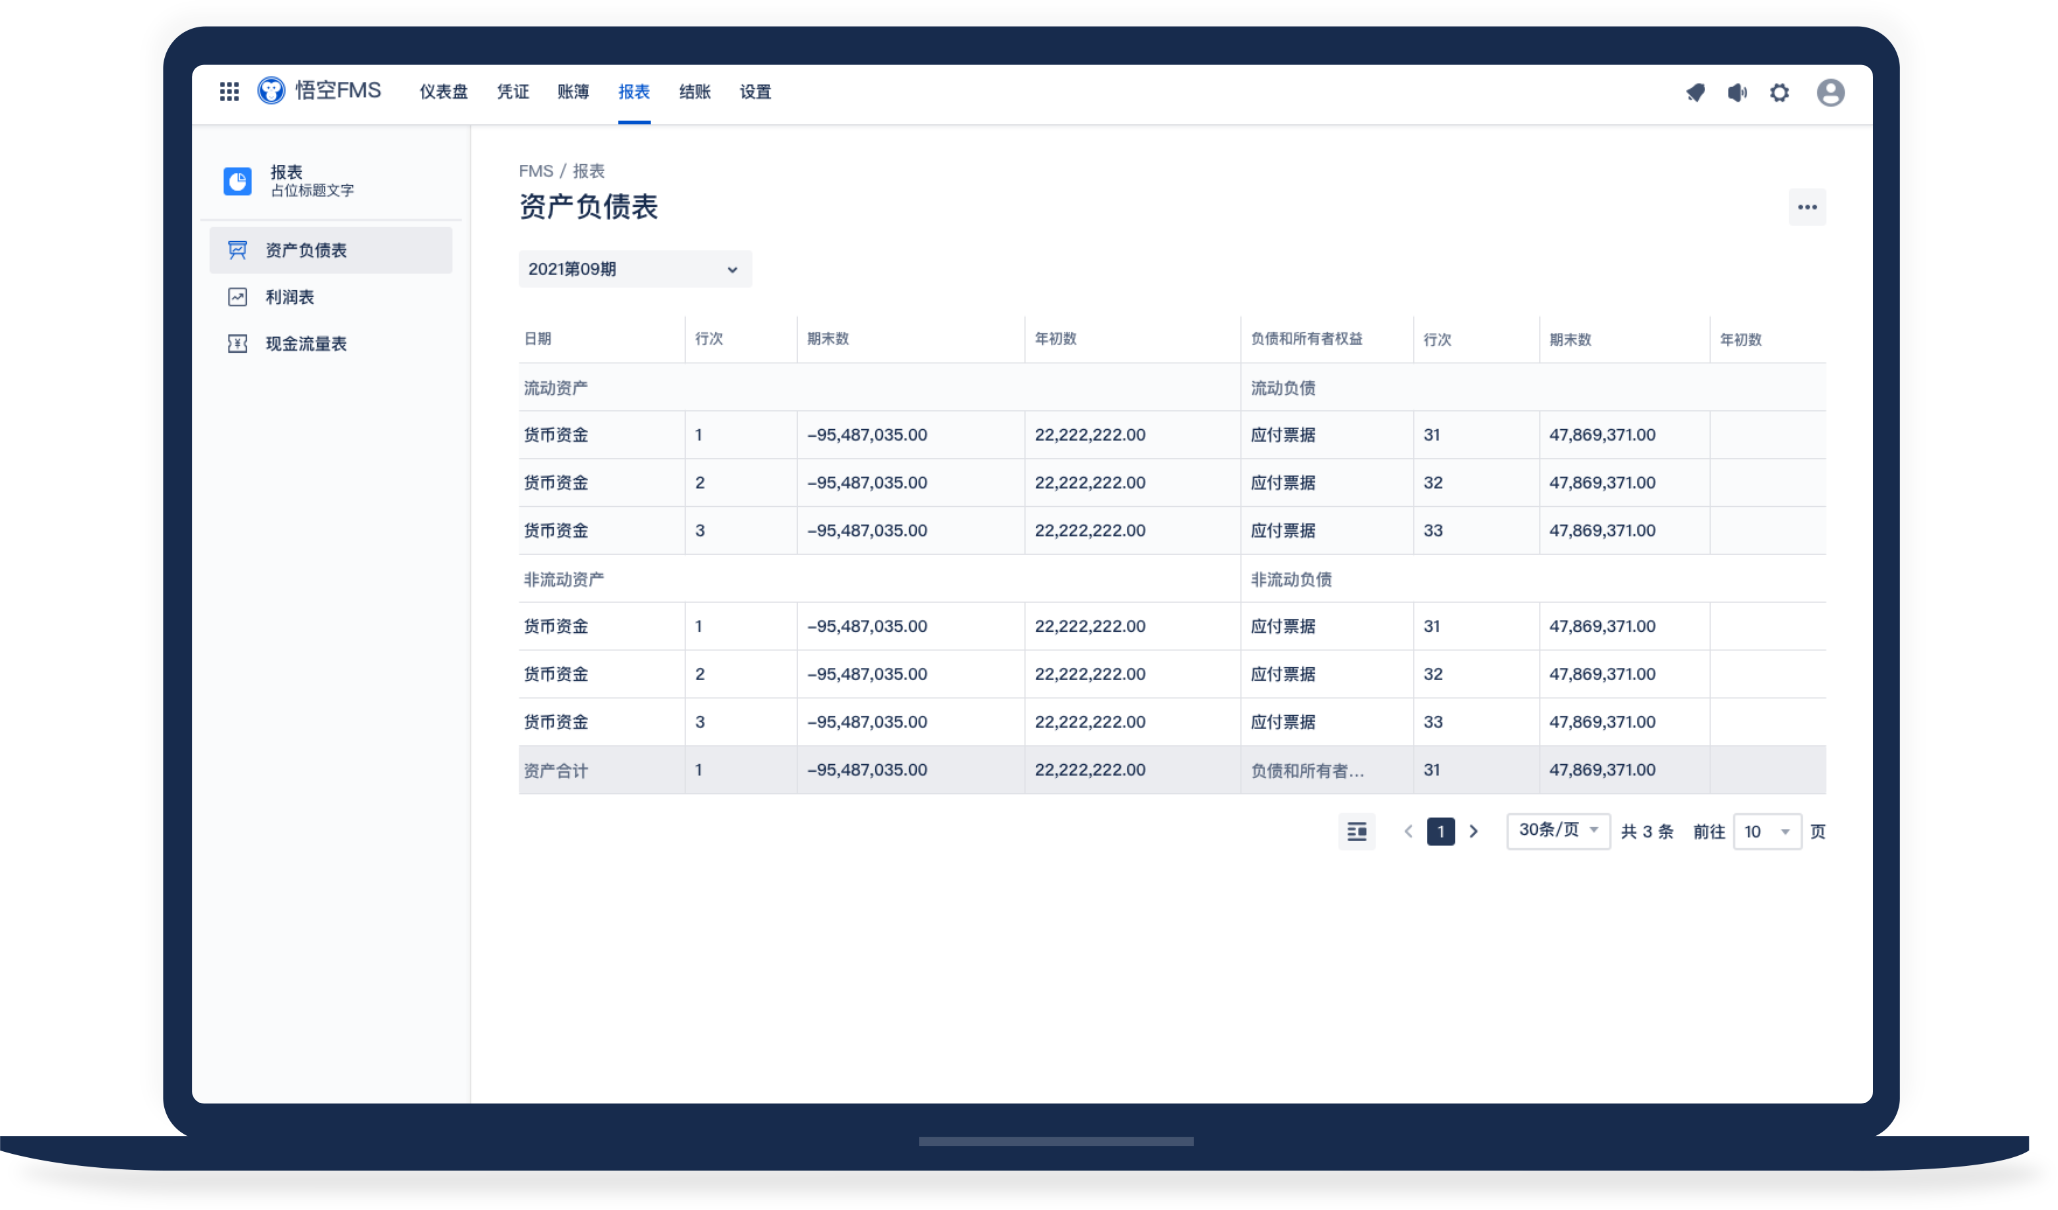Click the 悟空FMS monkey logo
Image resolution: width=2058 pixels, height=1210 pixels.
pyautogui.click(x=271, y=91)
